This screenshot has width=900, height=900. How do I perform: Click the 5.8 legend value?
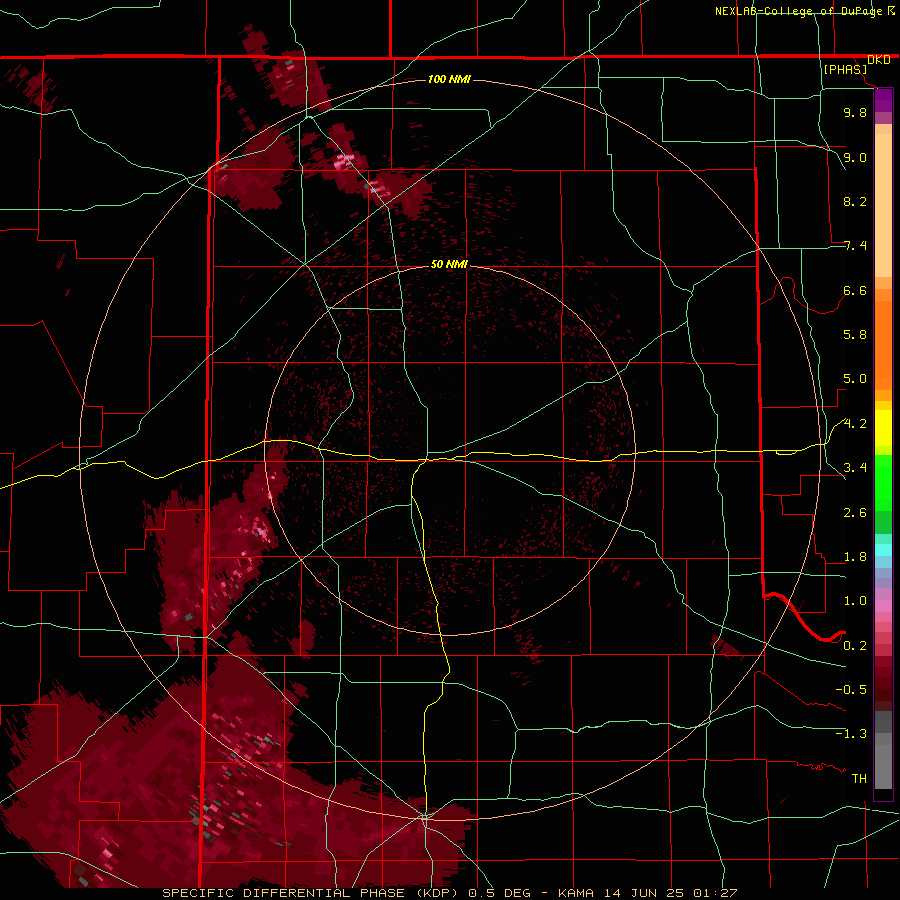coord(855,335)
